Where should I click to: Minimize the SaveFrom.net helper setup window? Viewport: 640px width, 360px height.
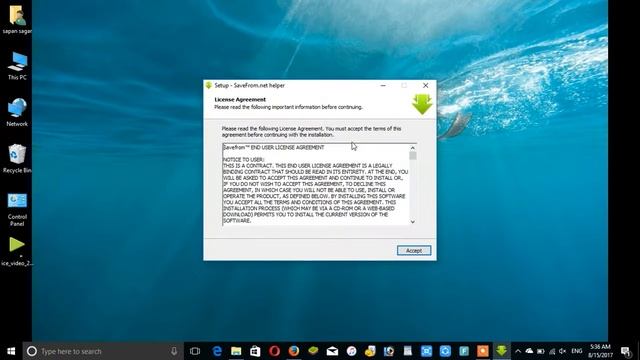[383, 85]
